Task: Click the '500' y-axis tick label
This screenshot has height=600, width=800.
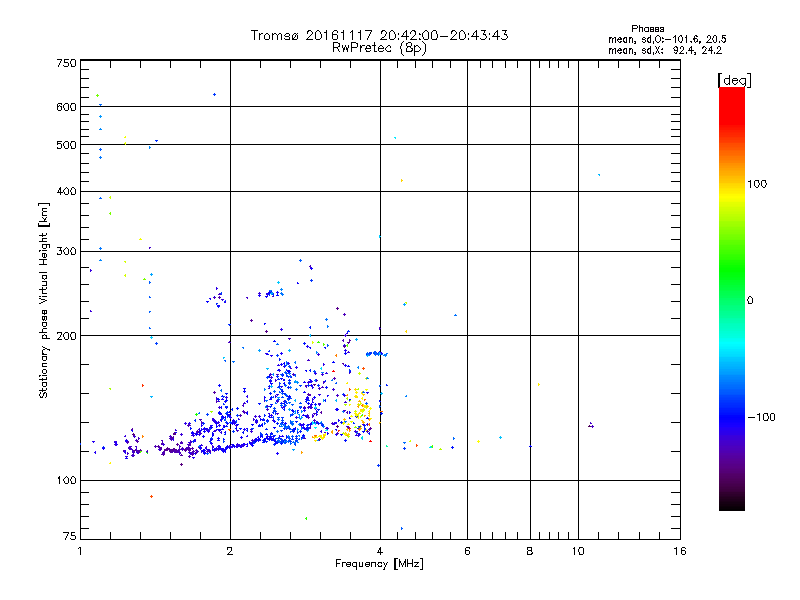Action: click(66, 145)
